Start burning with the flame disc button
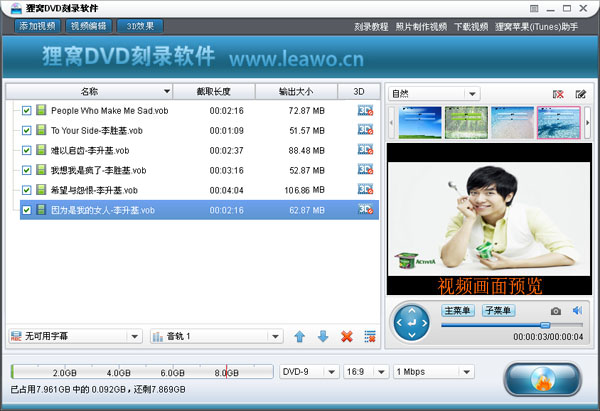Viewport: 600px width, 411px height. tap(543, 379)
